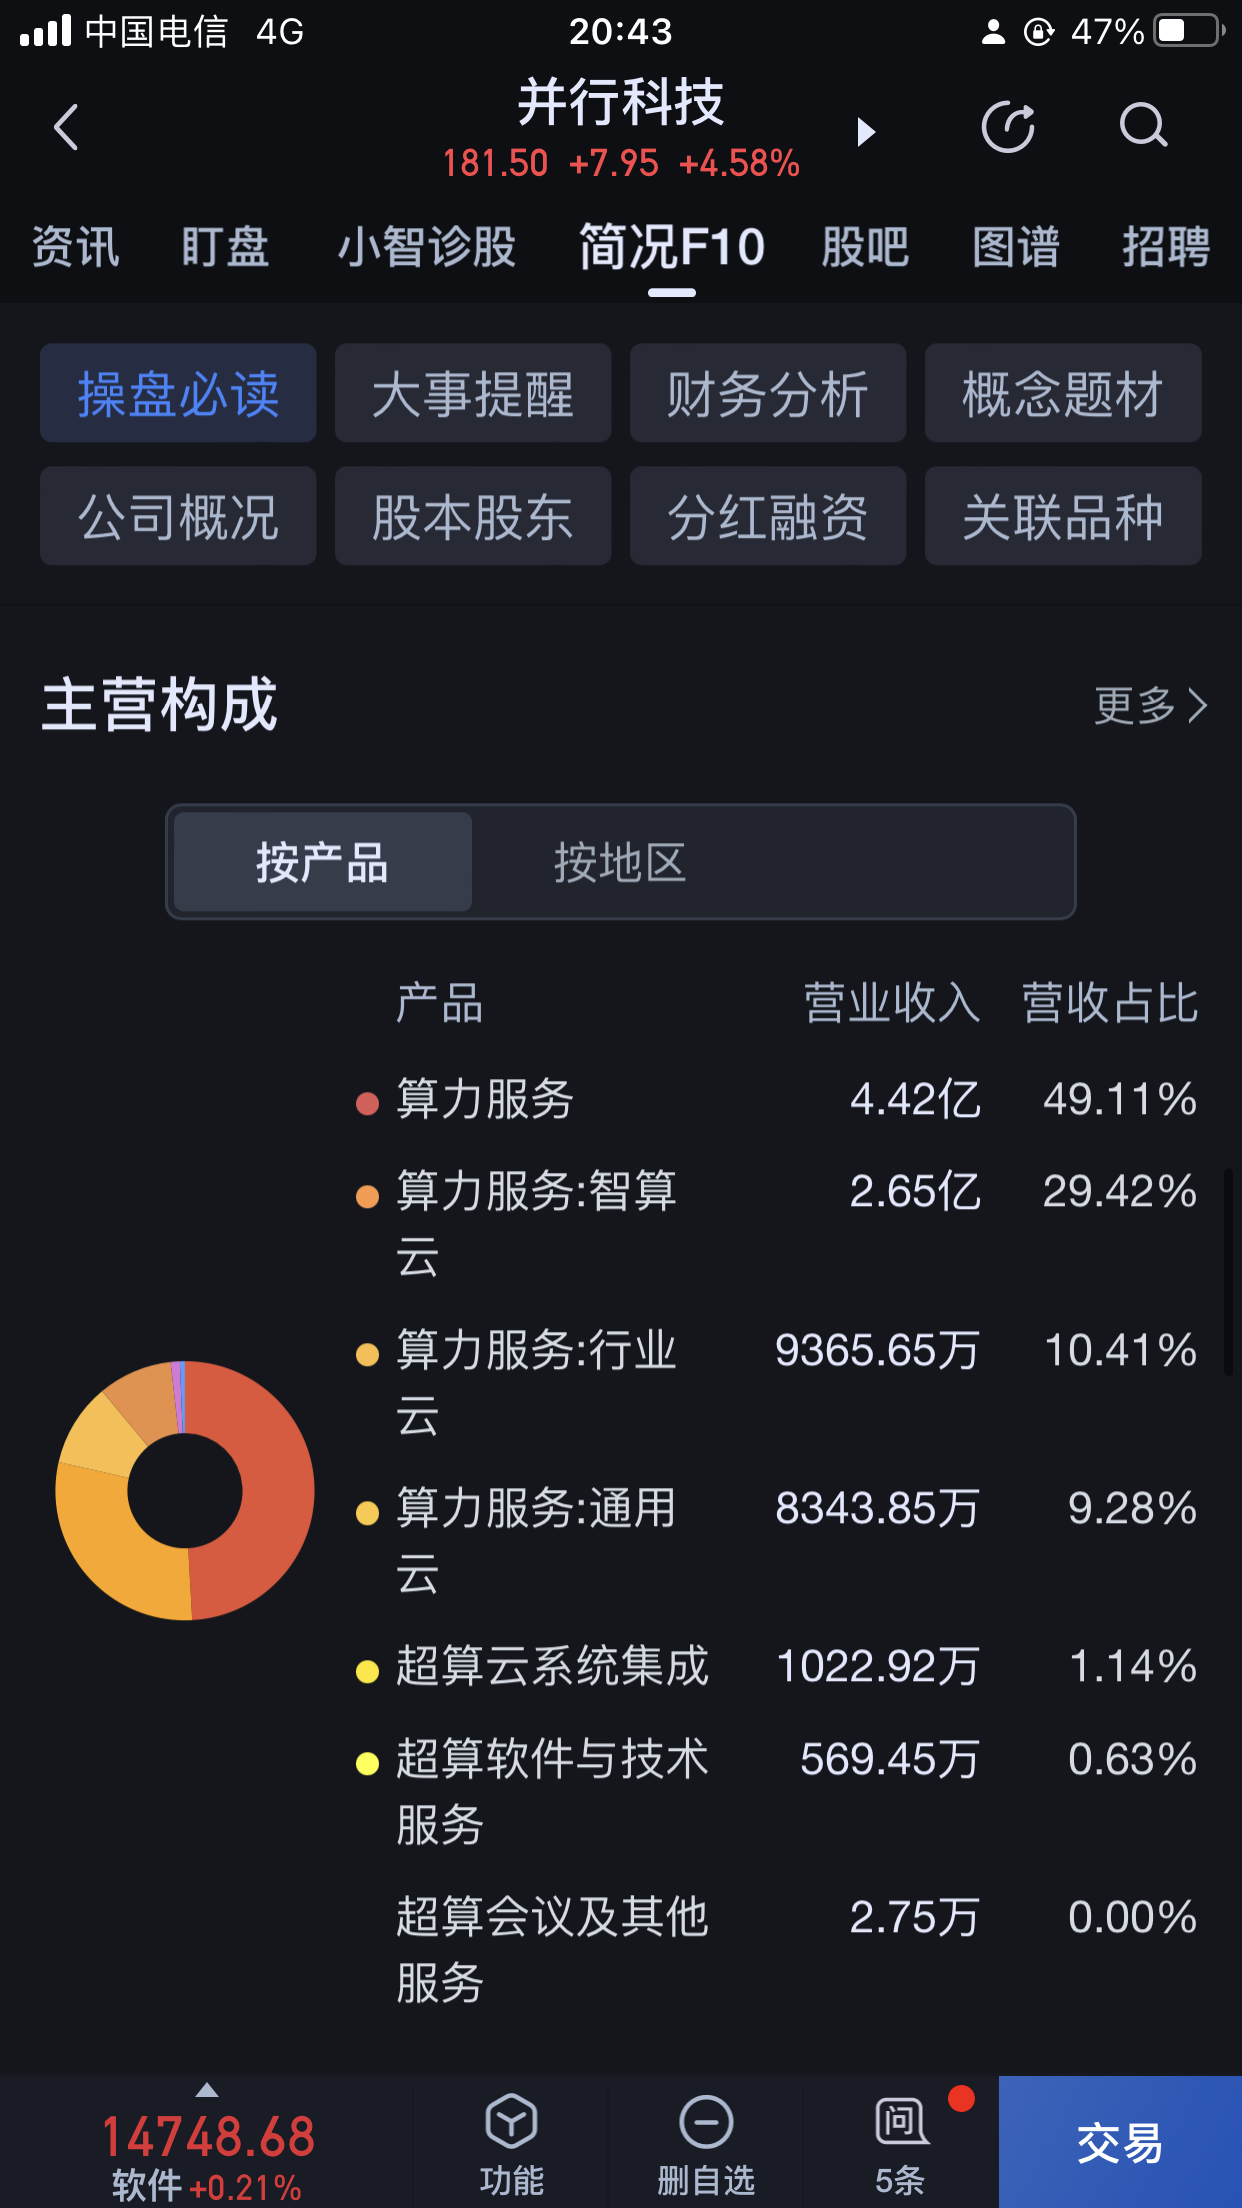
Task: Tap the battery indicator in status bar
Action: tap(1190, 31)
